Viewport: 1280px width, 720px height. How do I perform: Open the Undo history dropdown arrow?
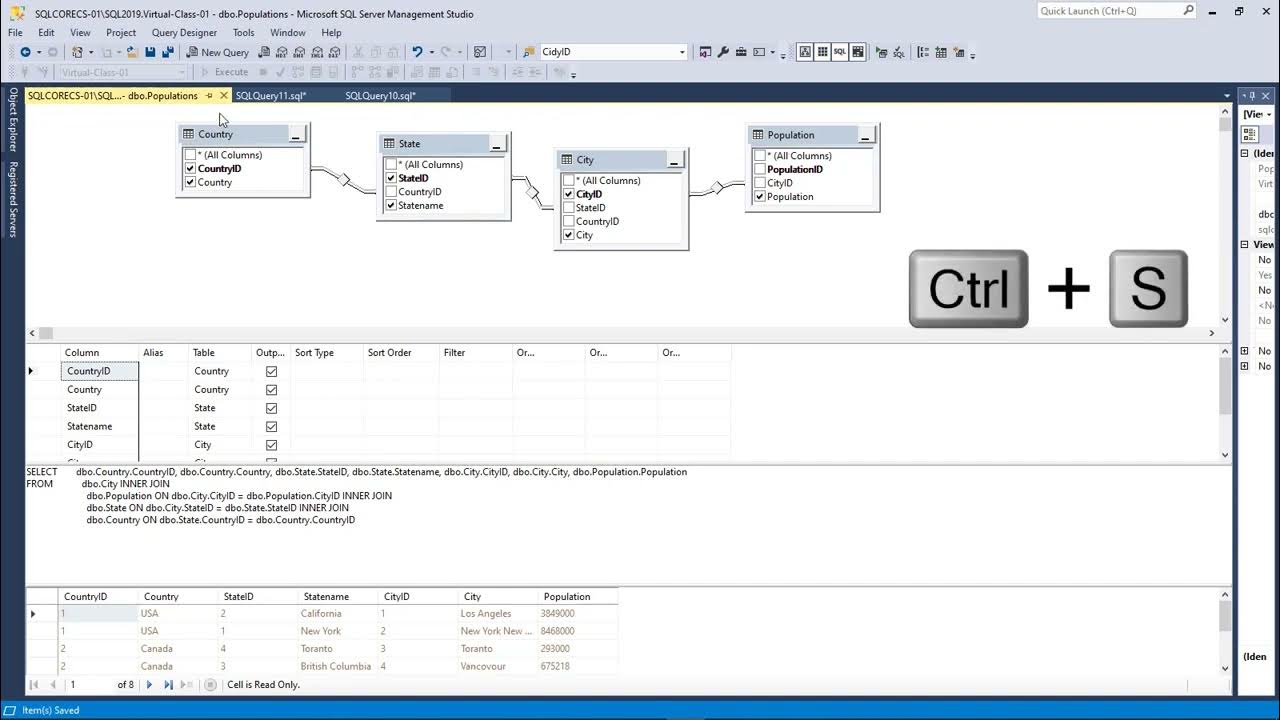[431, 52]
